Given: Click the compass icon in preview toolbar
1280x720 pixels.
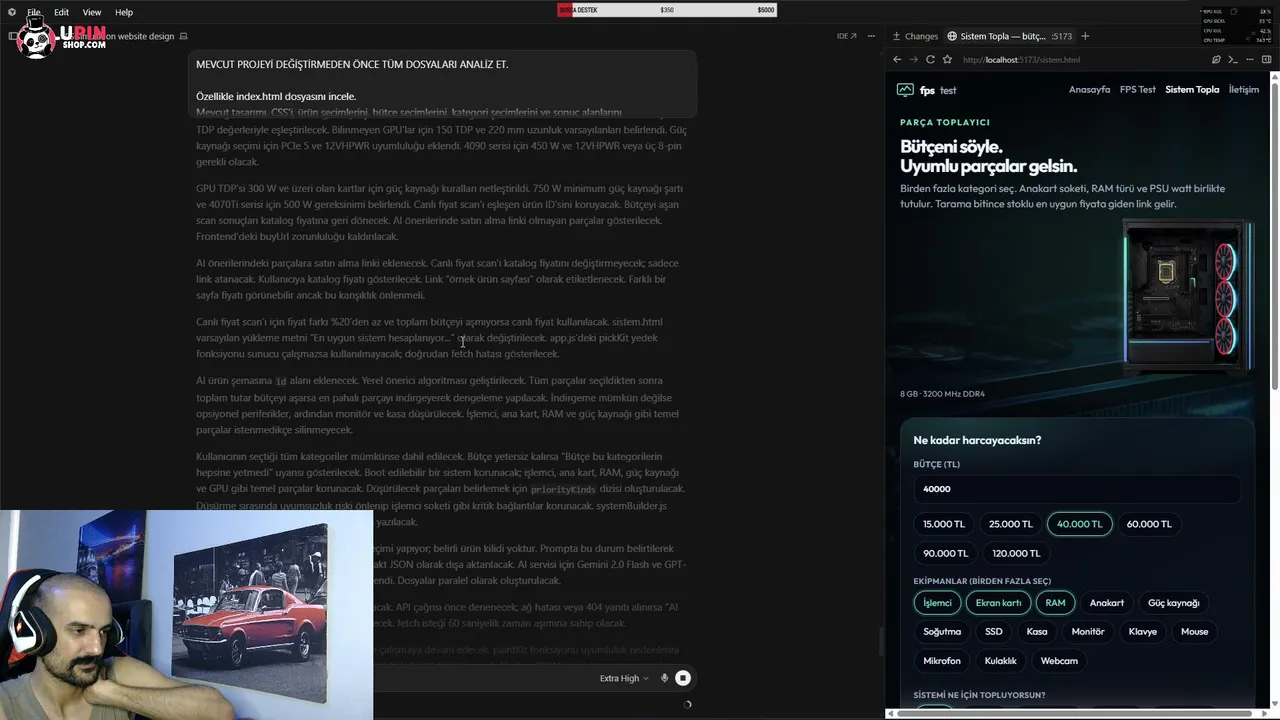Looking at the screenshot, I should [1216, 60].
